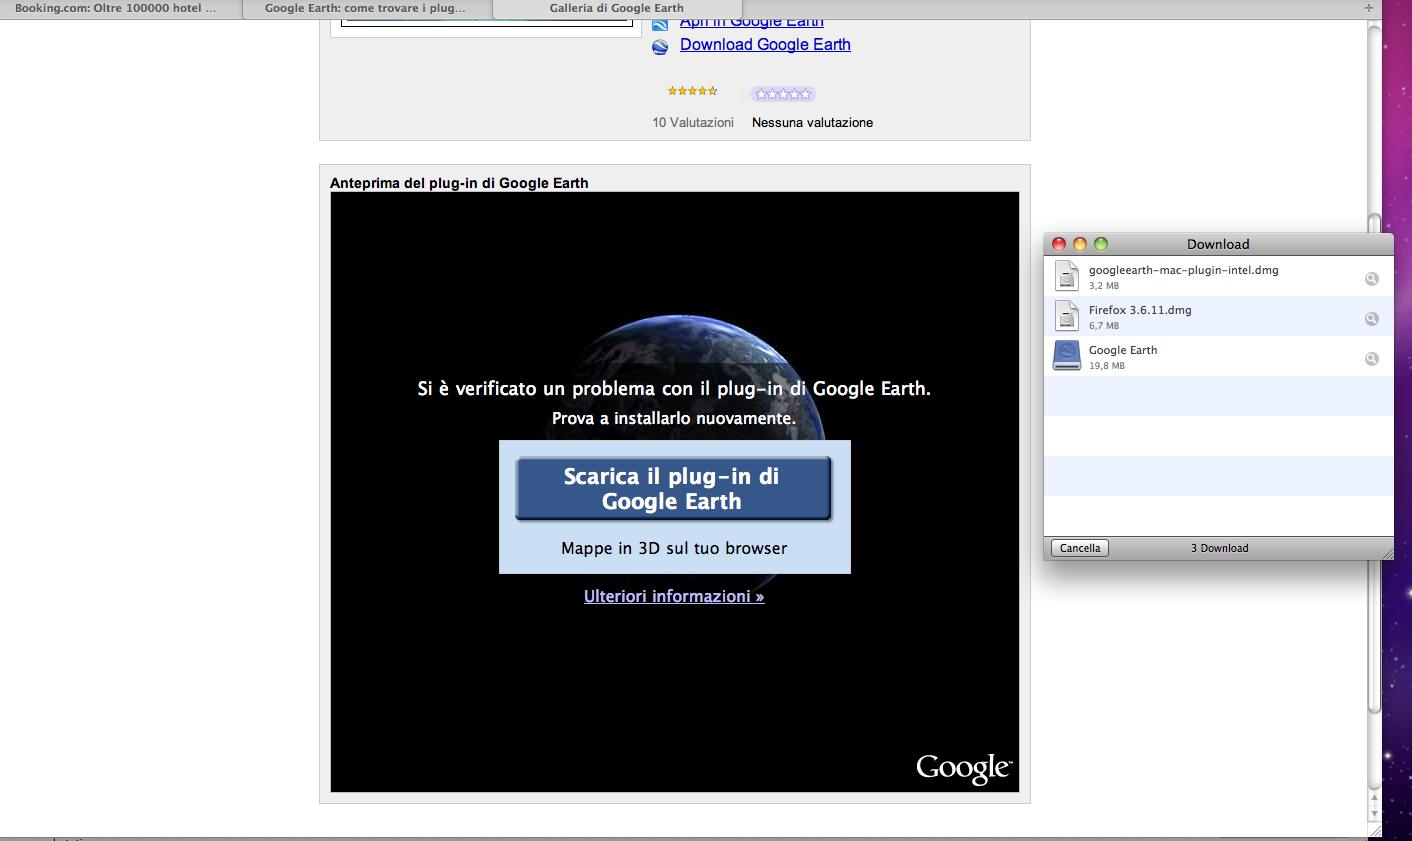Screen dimensions: 1412x841
Task: Click the Nessuna valutazione text
Action: (812, 123)
